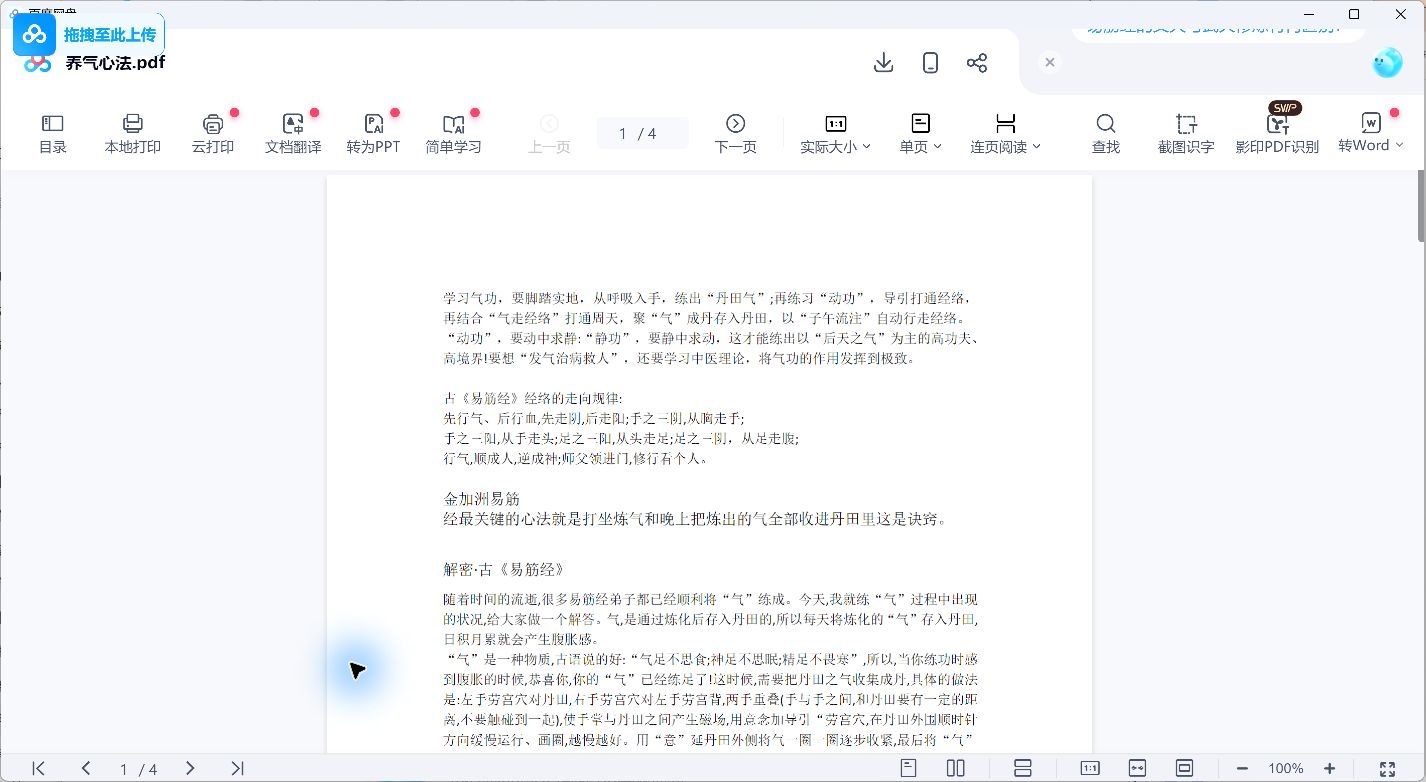The image size is (1426, 782).
Task: Open the 文档翻译 document translation tool
Action: (293, 134)
